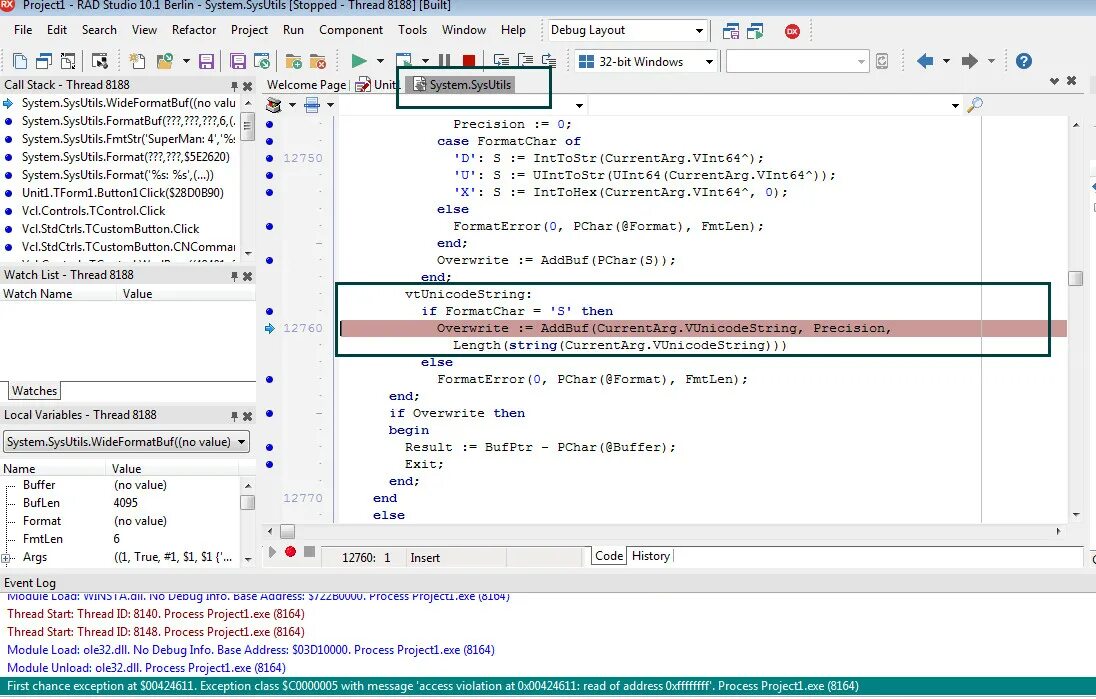
Task: Close the Watch List panel
Action: click(x=247, y=277)
